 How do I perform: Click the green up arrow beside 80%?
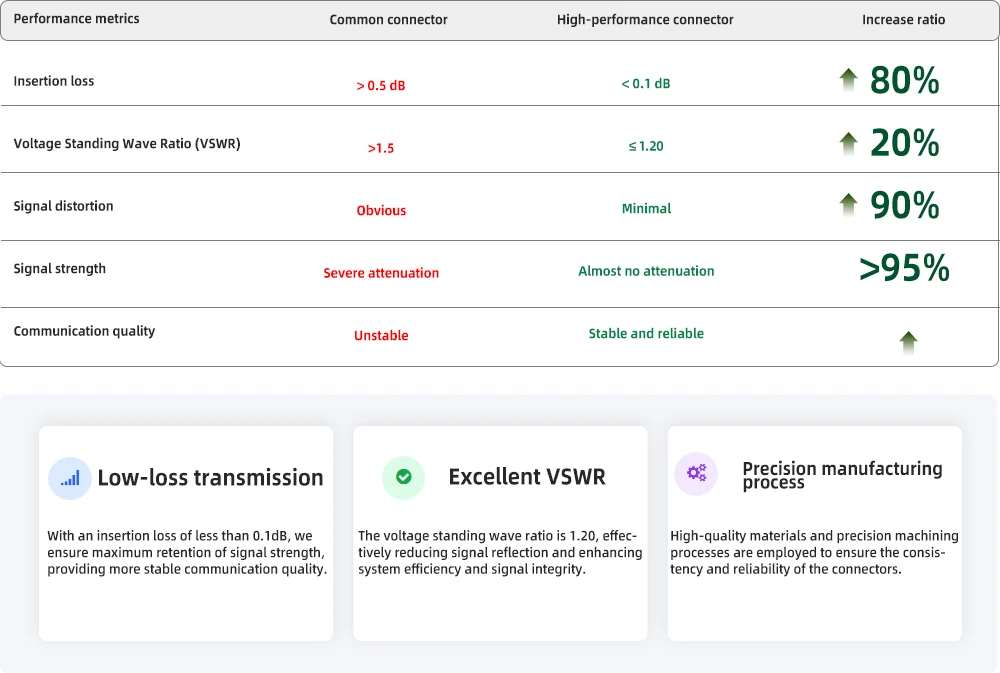pyautogui.click(x=848, y=80)
